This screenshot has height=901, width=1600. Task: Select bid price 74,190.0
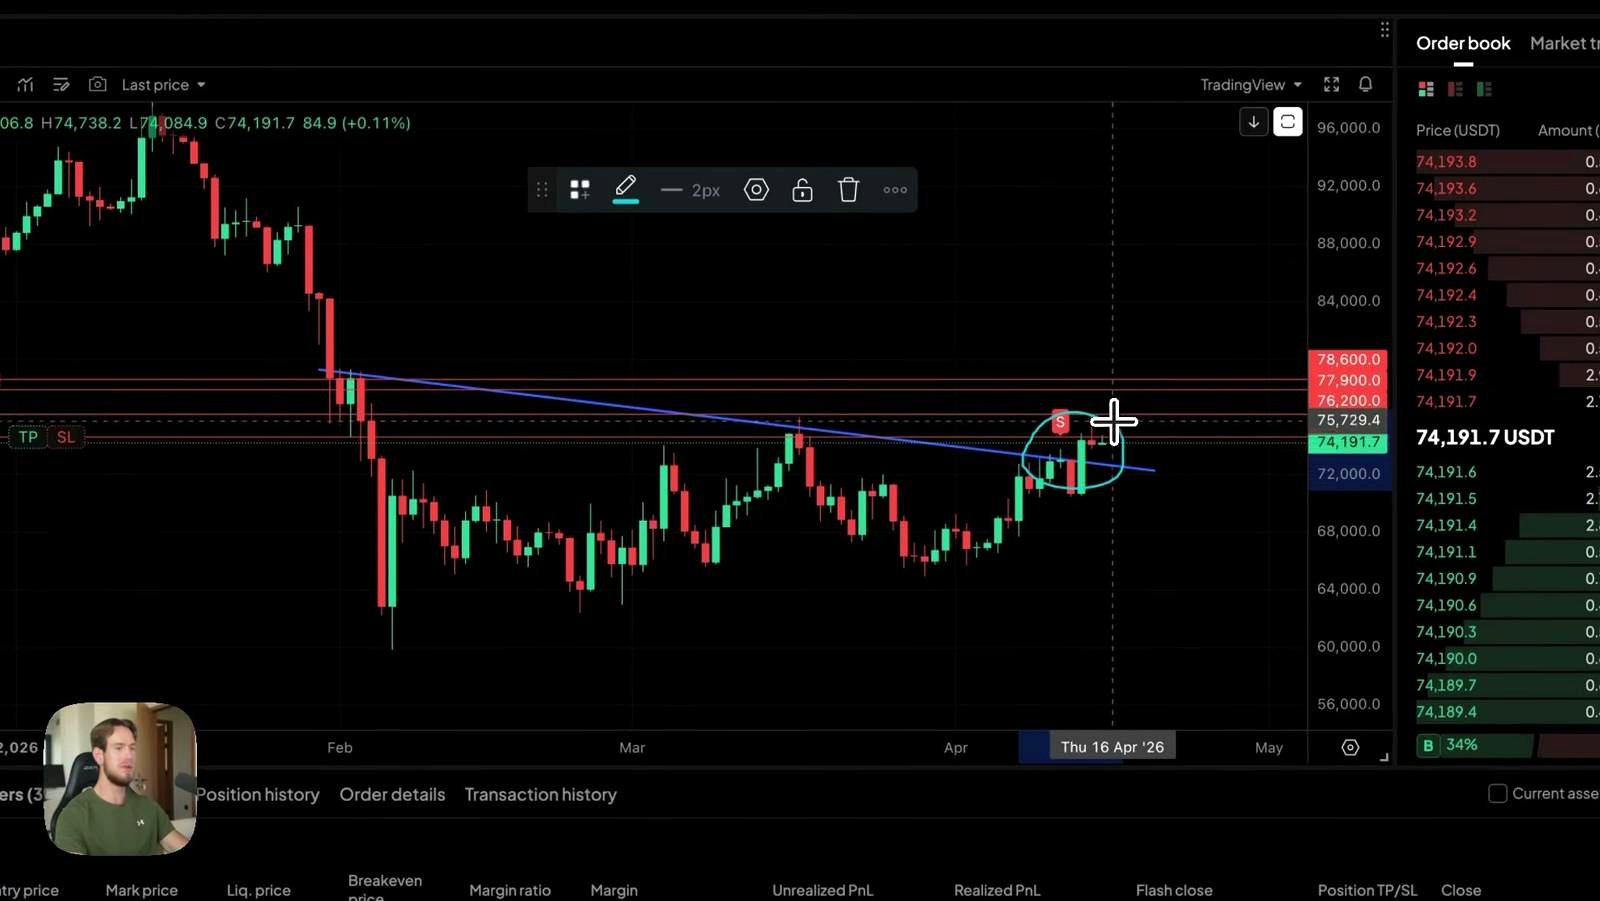click(x=1446, y=658)
